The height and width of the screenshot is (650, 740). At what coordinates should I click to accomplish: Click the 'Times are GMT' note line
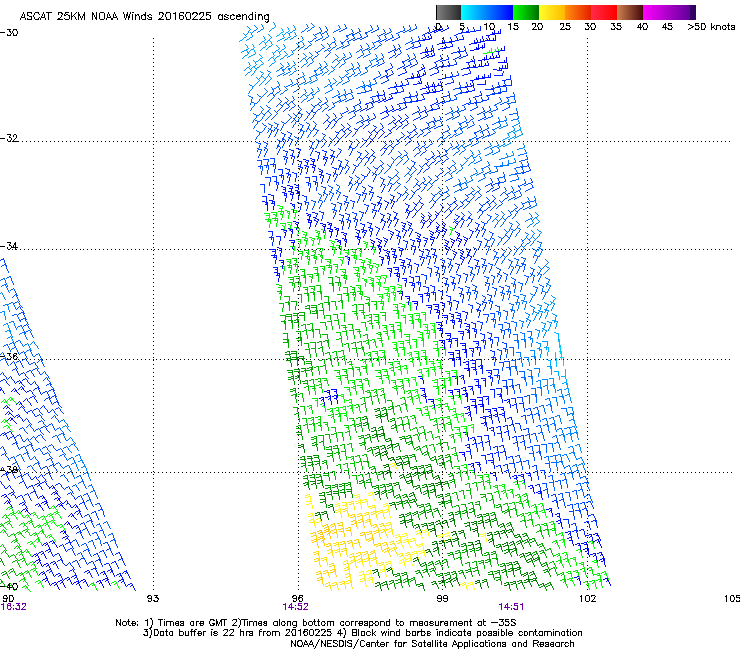[316, 623]
